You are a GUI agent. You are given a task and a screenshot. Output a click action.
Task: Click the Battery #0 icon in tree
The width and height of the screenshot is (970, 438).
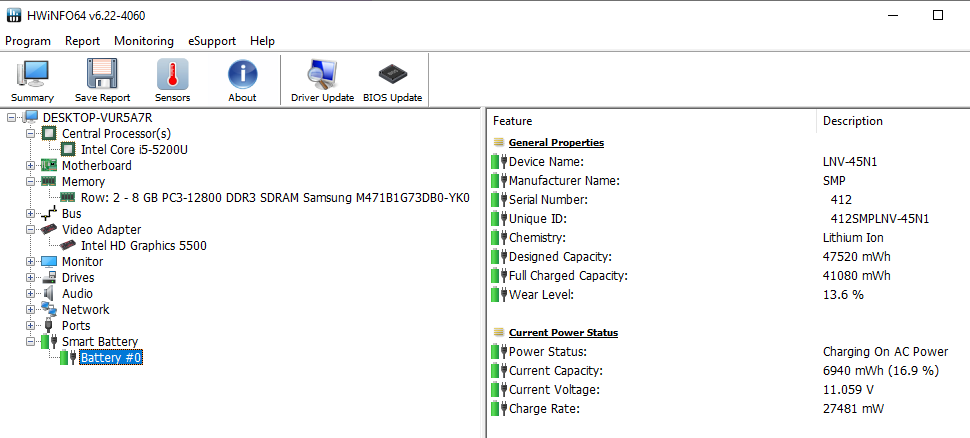coord(68,358)
